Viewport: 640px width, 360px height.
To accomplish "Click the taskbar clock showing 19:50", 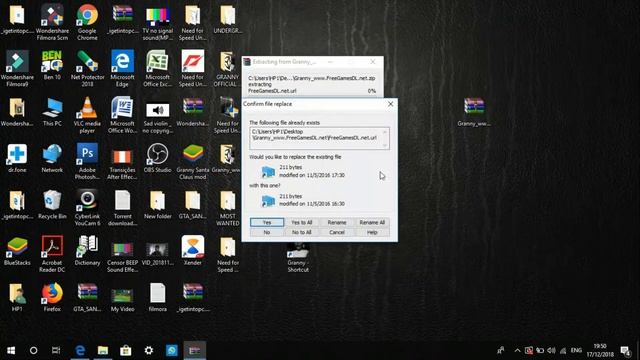I will [x=600, y=350].
